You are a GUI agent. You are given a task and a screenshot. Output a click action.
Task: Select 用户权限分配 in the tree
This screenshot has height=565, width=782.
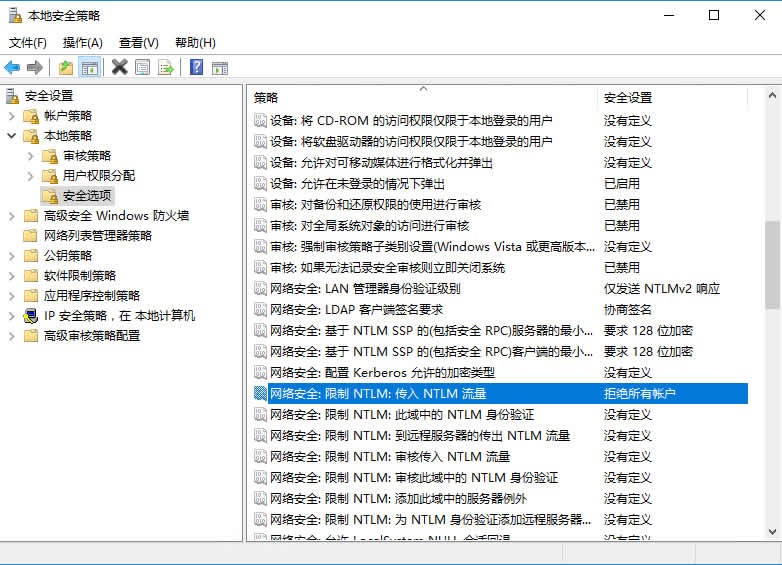coord(98,176)
